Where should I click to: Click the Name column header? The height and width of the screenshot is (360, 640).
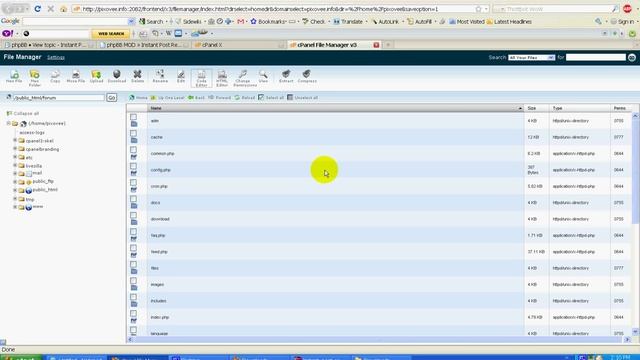336,108
